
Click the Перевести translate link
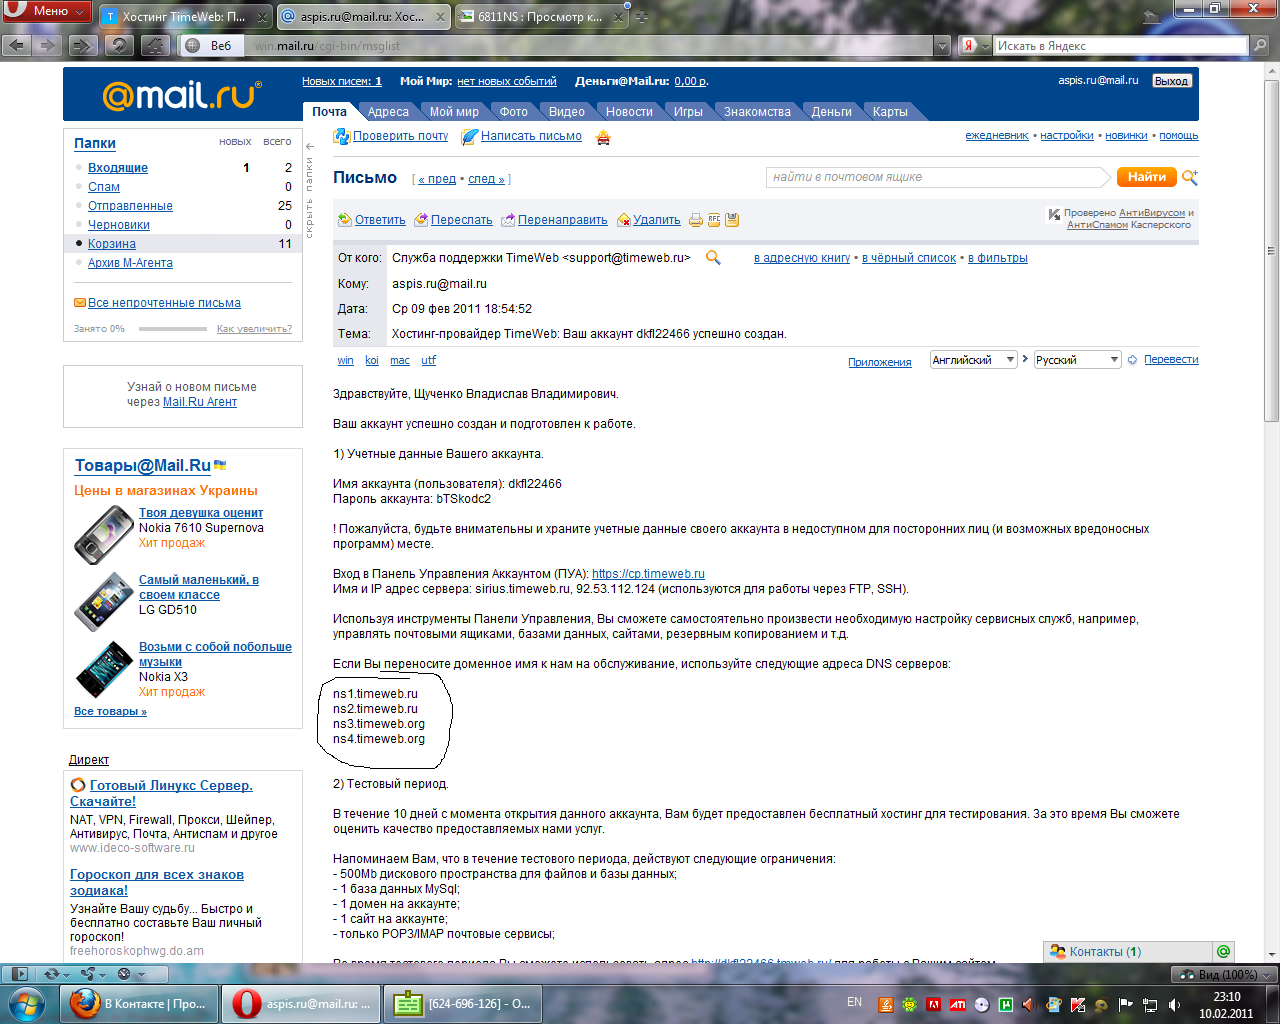(1171, 360)
